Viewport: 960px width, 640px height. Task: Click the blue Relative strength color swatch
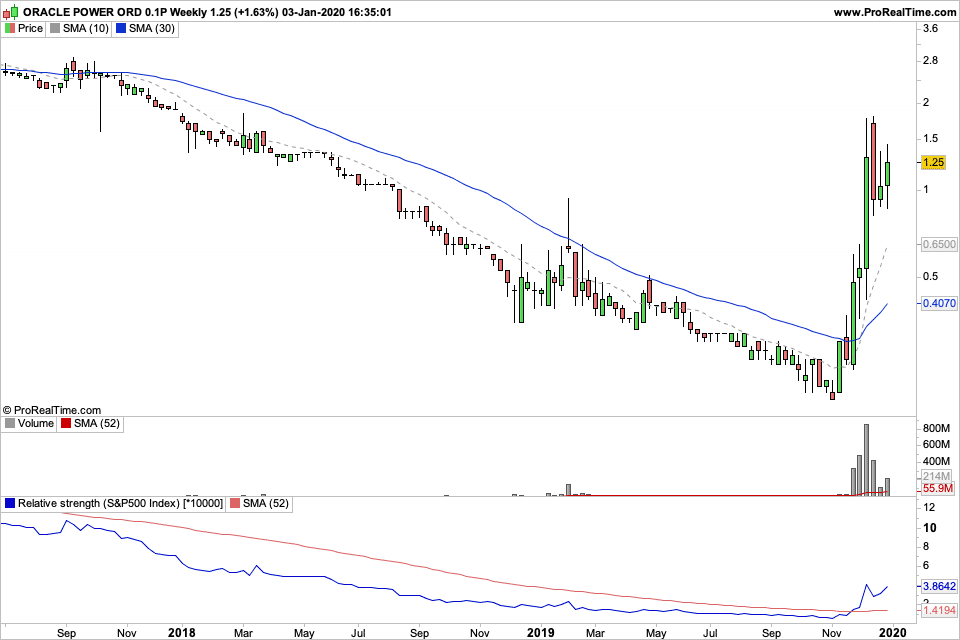pos(10,503)
